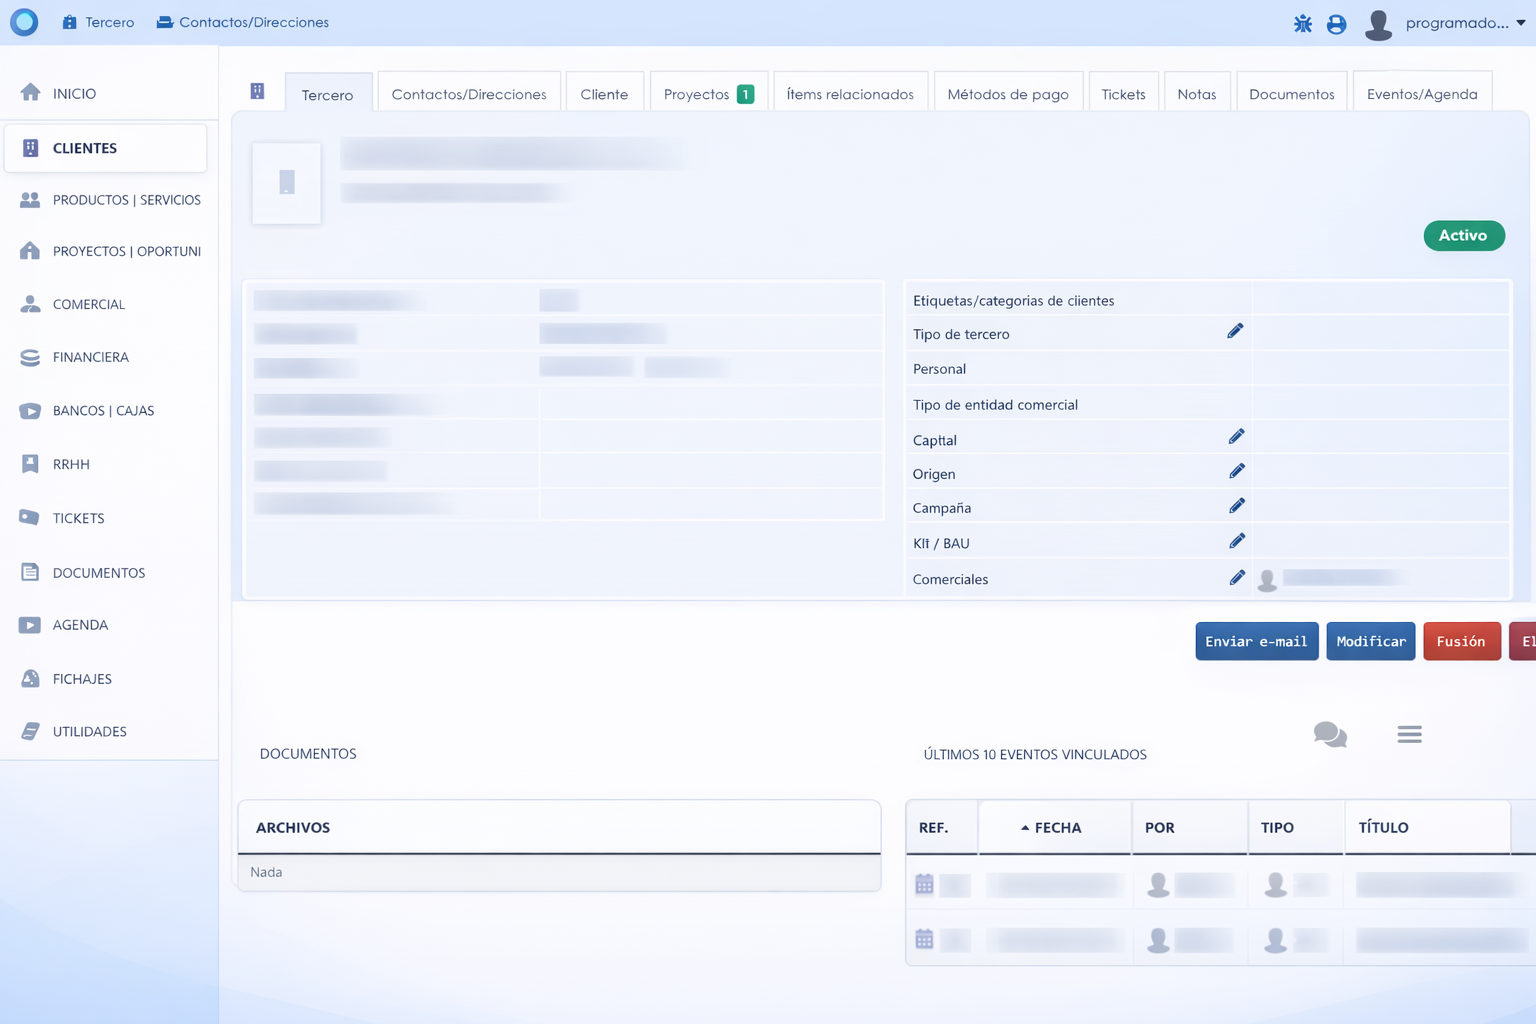
Task: Click the Modificar button
Action: point(1370,642)
